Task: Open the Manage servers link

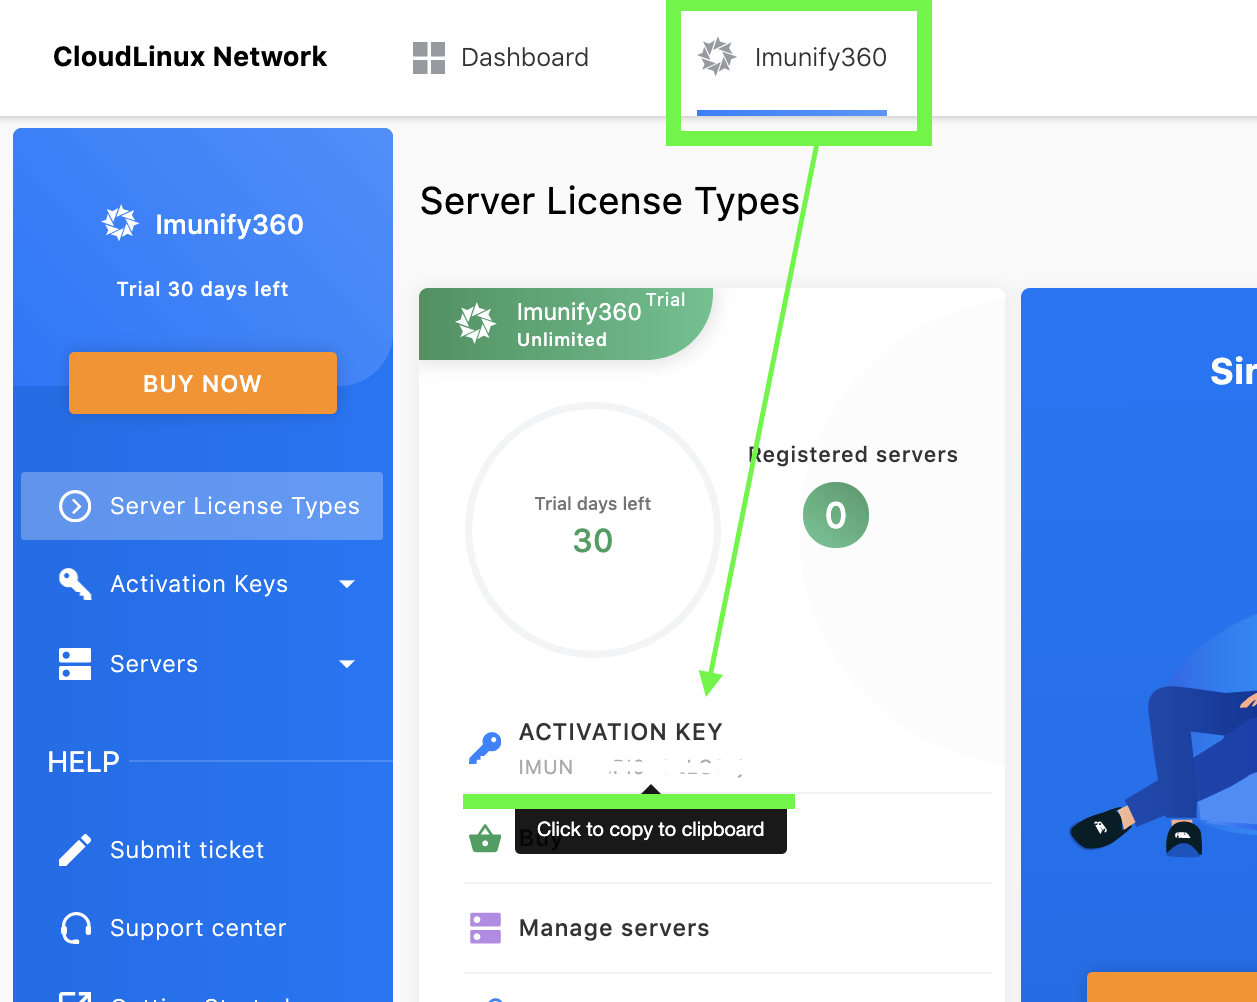Action: pyautogui.click(x=613, y=928)
